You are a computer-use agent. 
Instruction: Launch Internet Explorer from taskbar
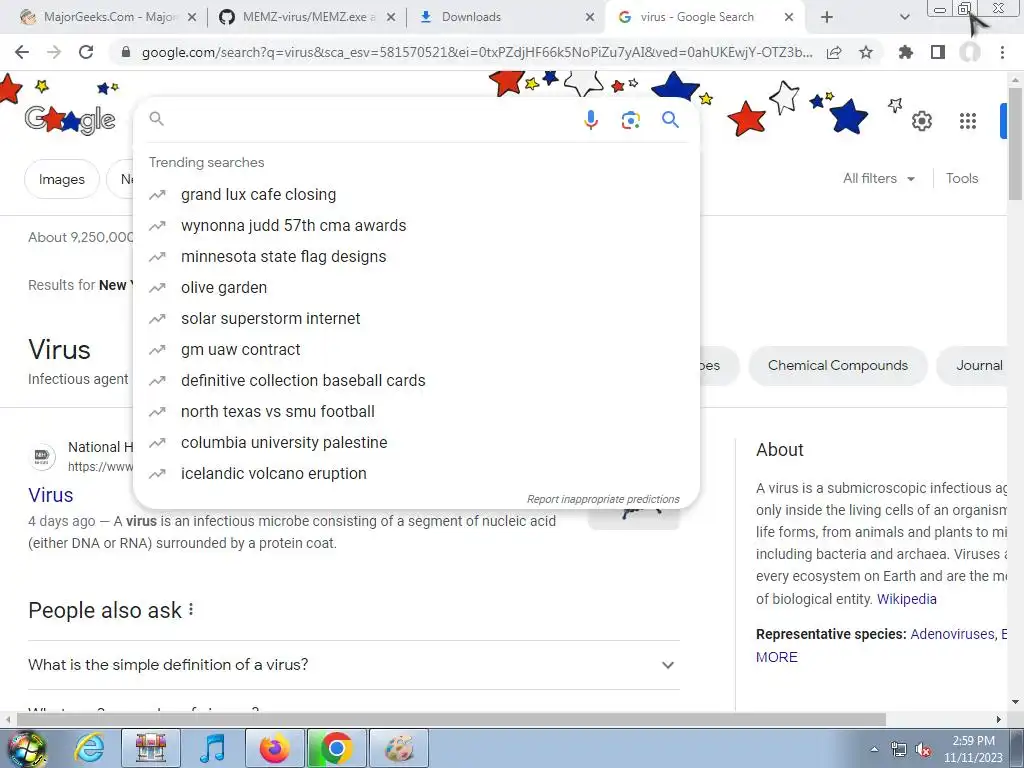(x=89, y=748)
